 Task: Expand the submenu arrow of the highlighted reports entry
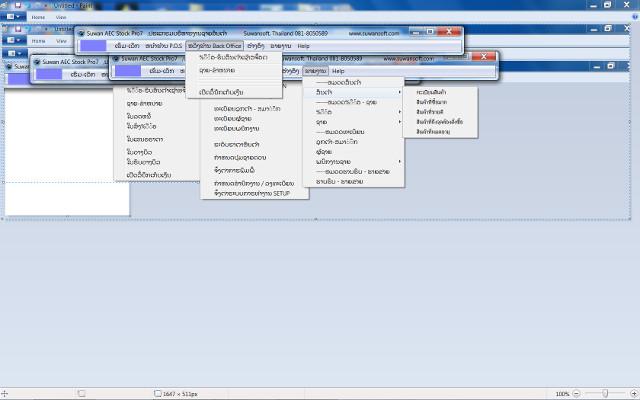pyautogui.click(x=399, y=92)
